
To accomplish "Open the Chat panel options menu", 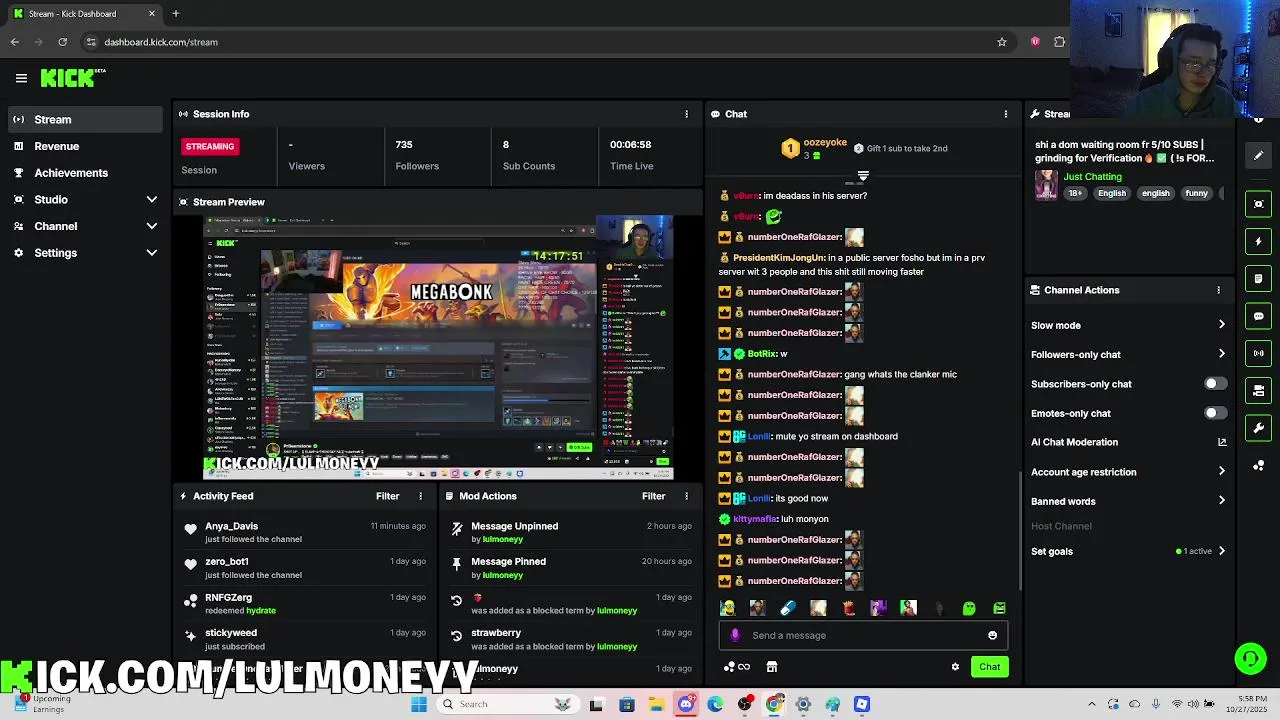I will (x=1006, y=114).
